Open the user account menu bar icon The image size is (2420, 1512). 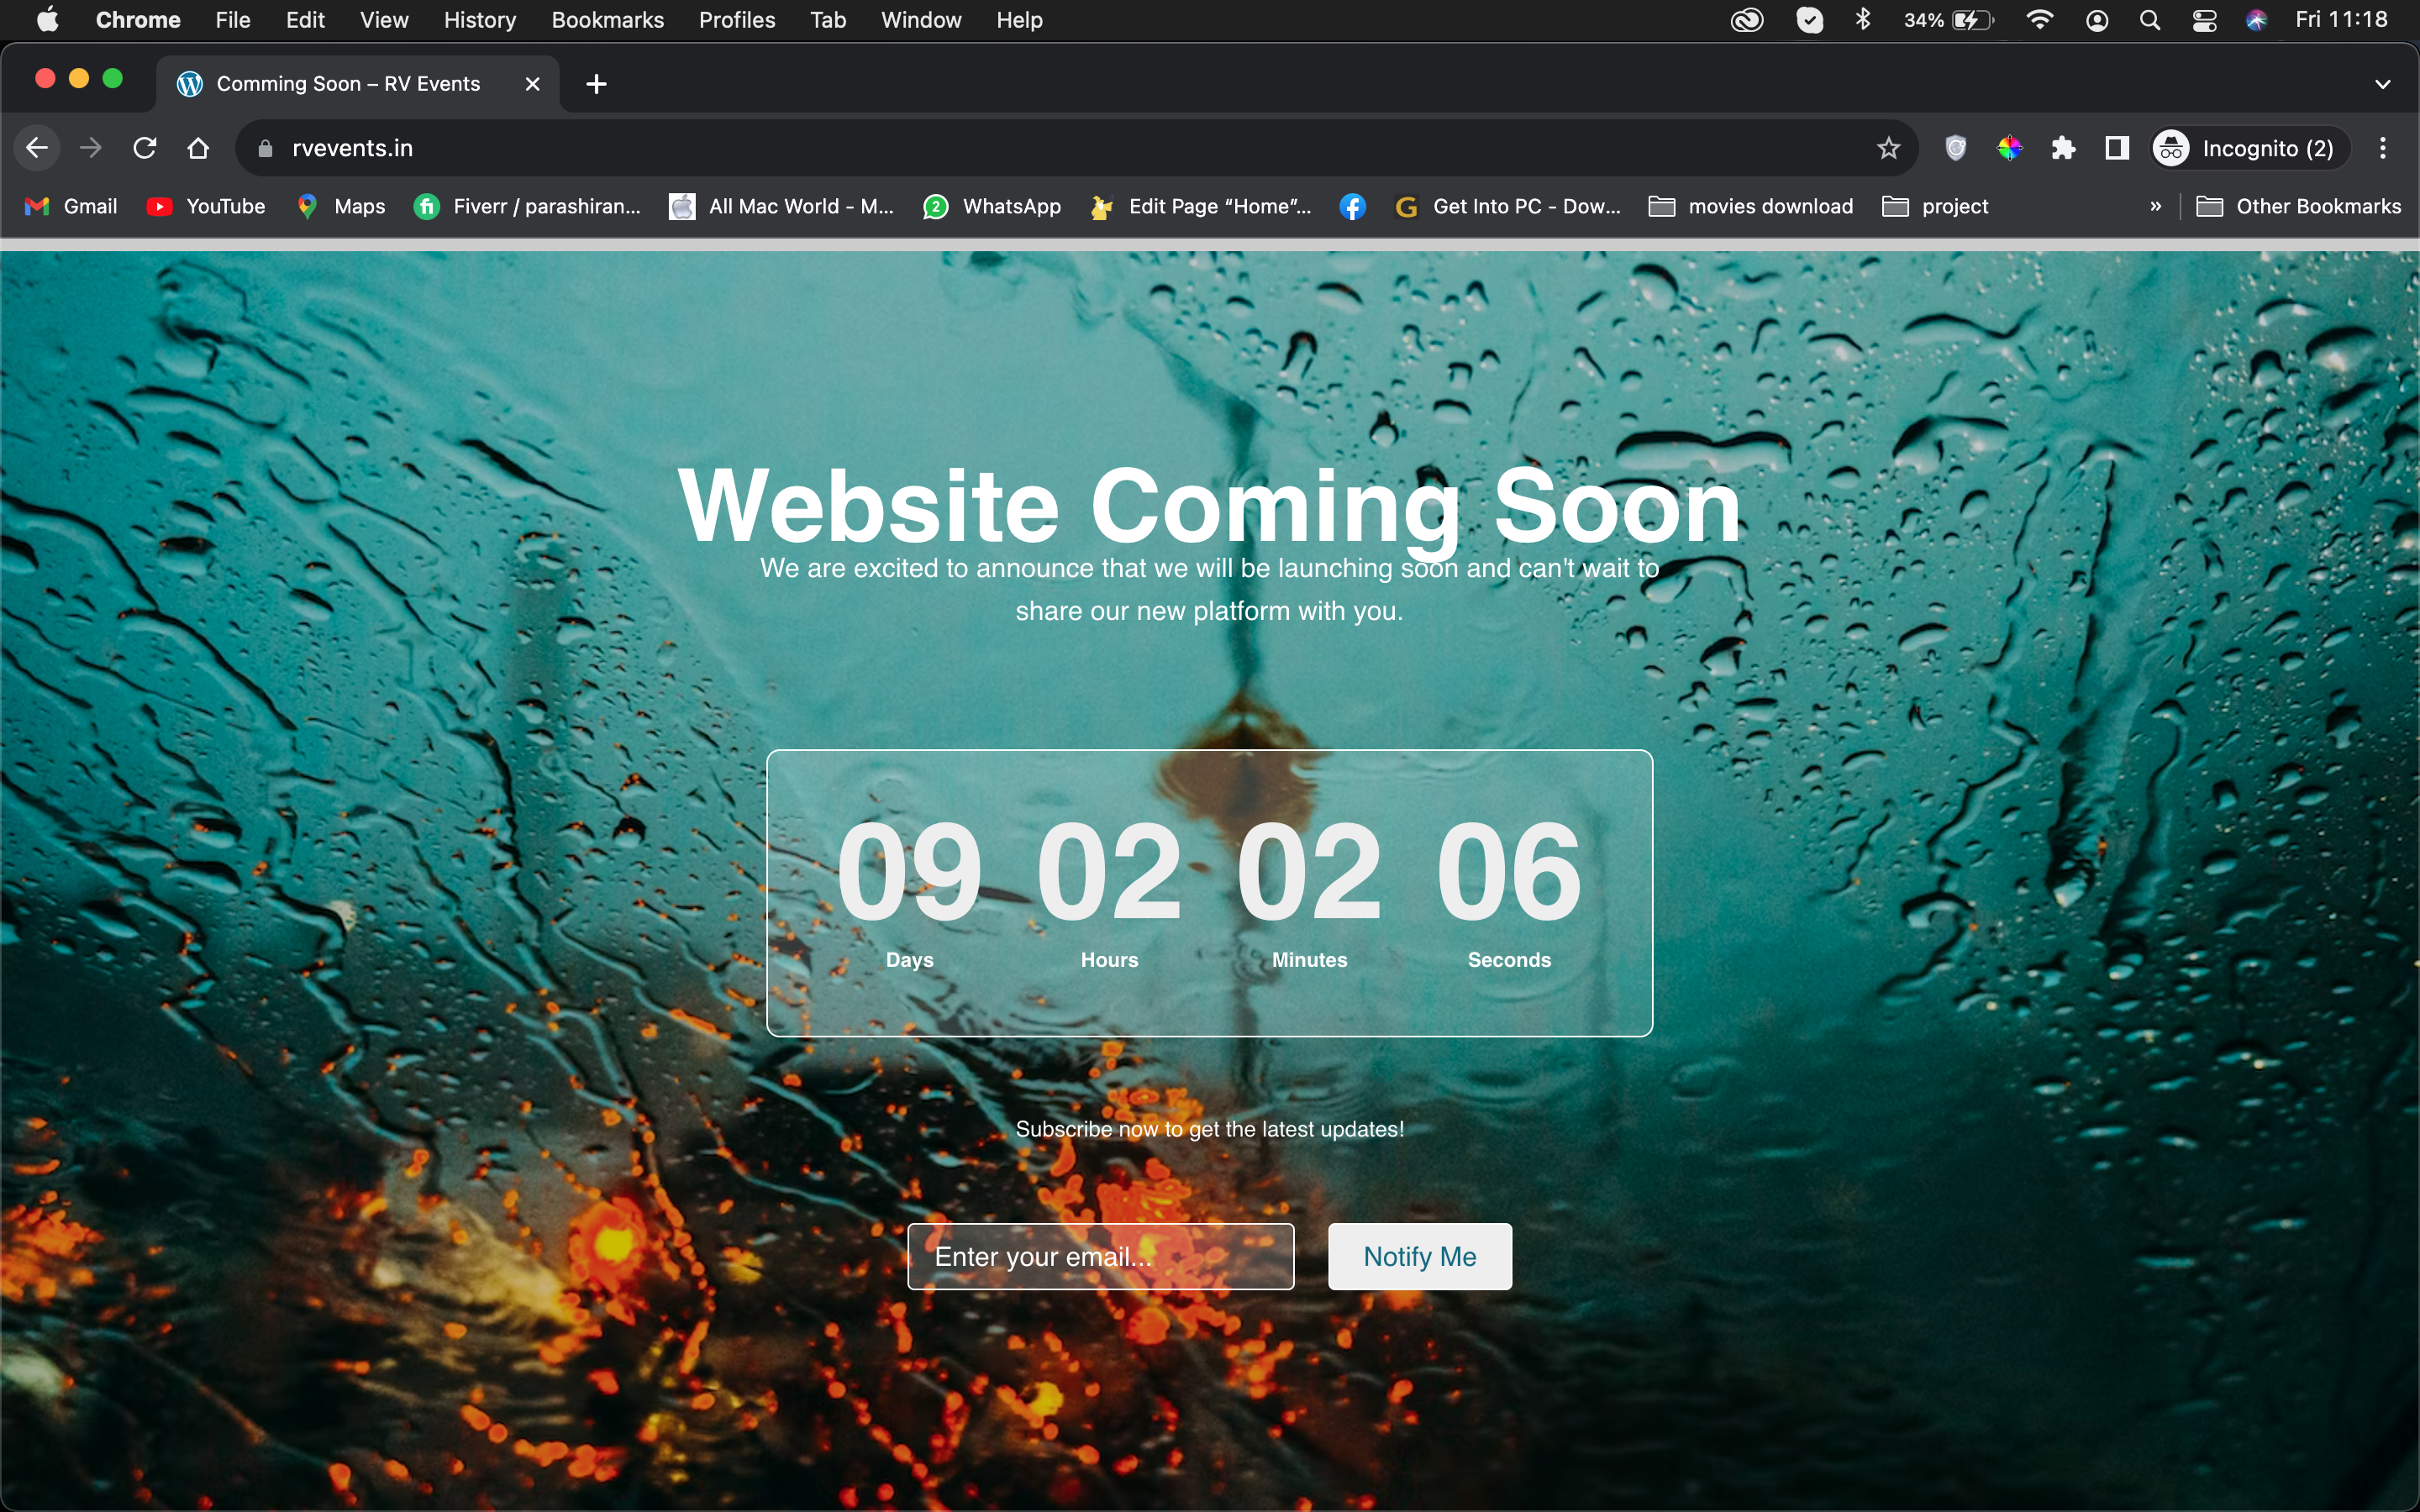pyautogui.click(x=2097, y=20)
